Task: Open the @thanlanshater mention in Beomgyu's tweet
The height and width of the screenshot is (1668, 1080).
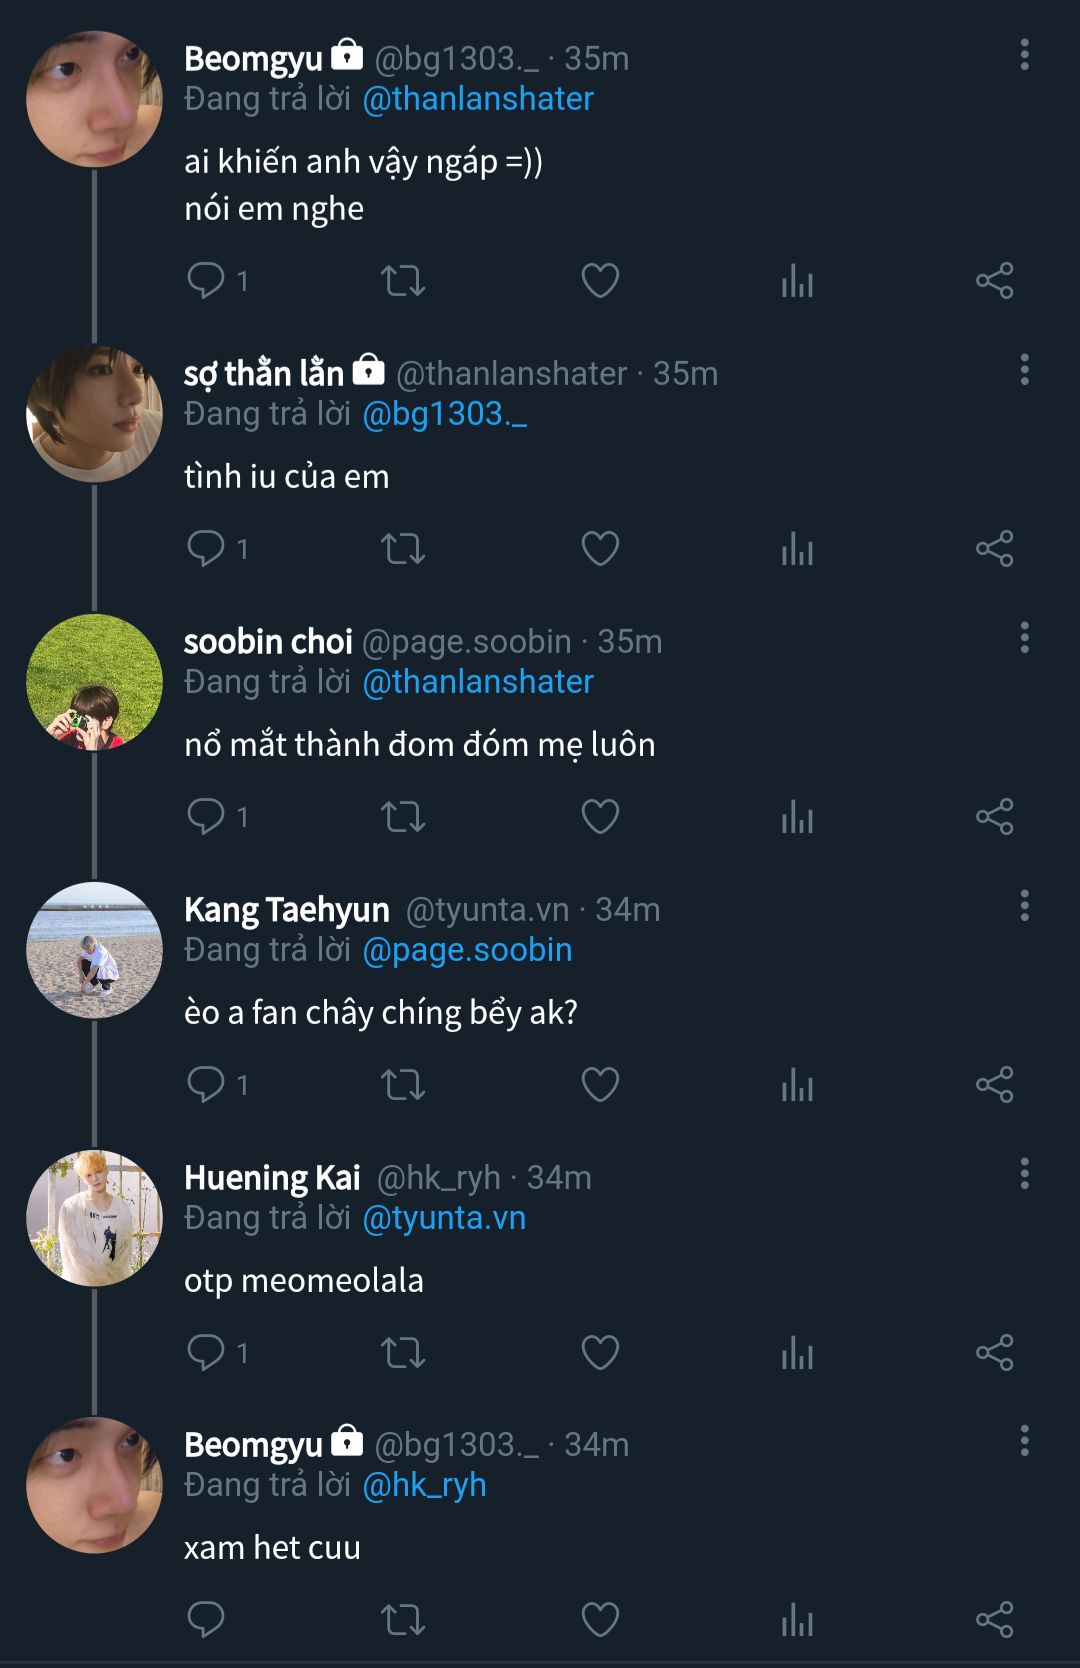Action: (478, 99)
